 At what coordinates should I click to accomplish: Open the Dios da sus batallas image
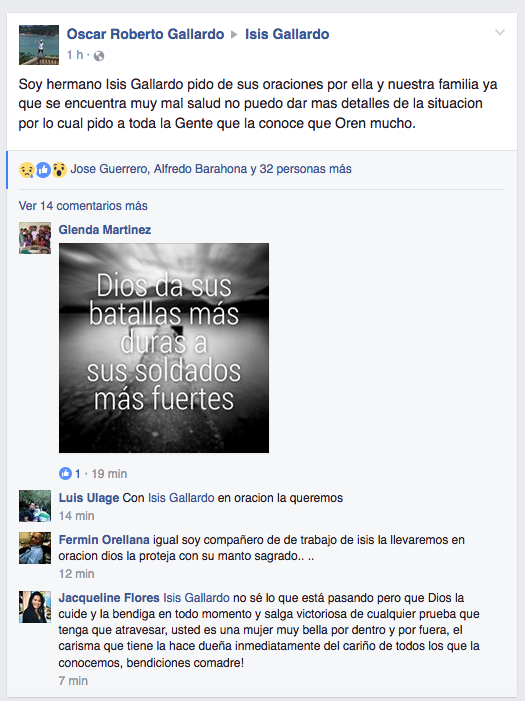pyautogui.click(x=164, y=348)
